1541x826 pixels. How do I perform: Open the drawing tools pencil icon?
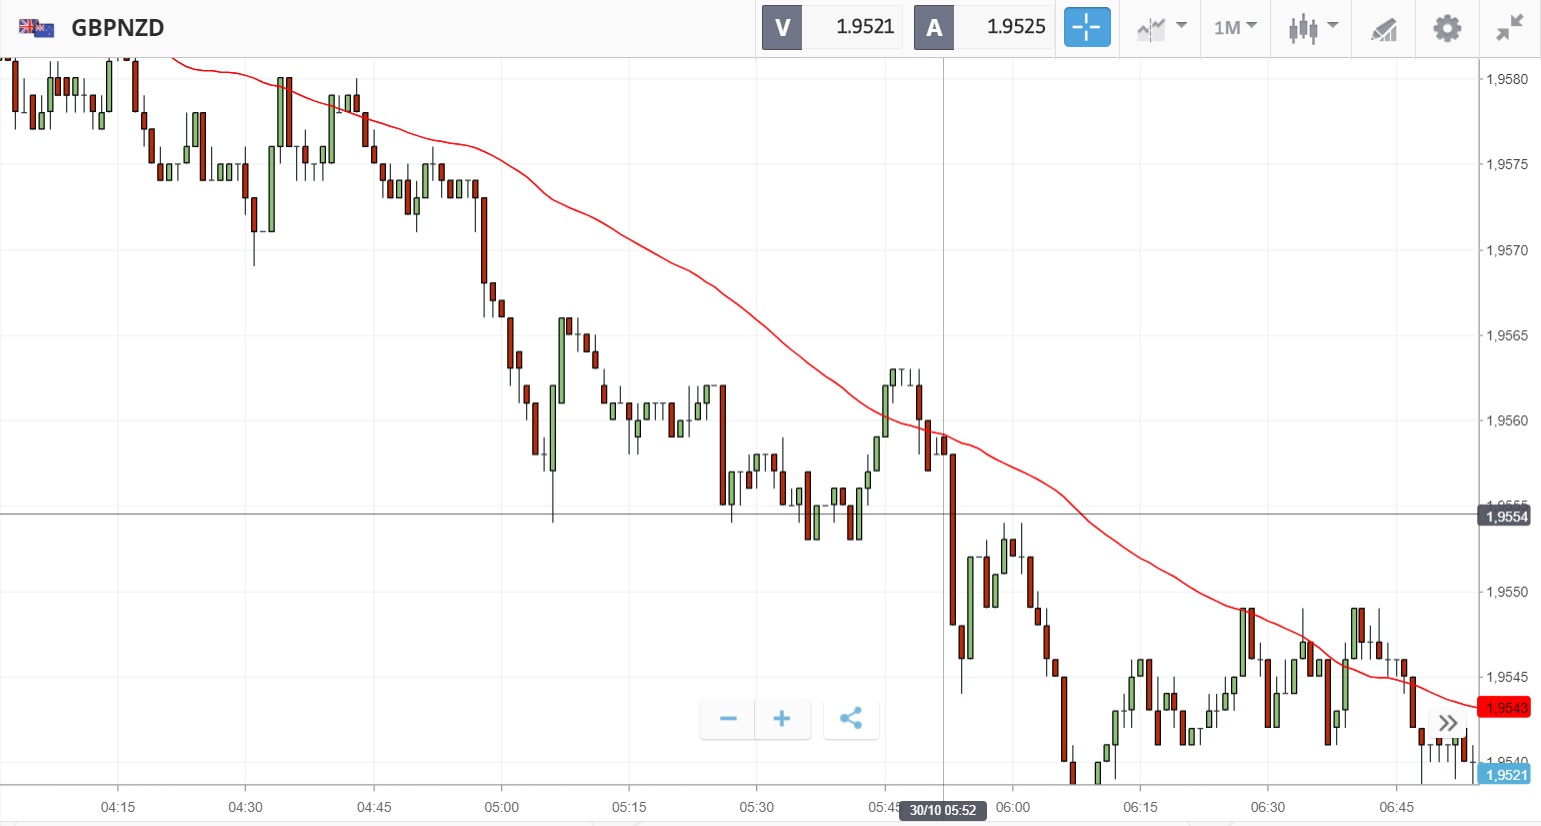click(1384, 29)
